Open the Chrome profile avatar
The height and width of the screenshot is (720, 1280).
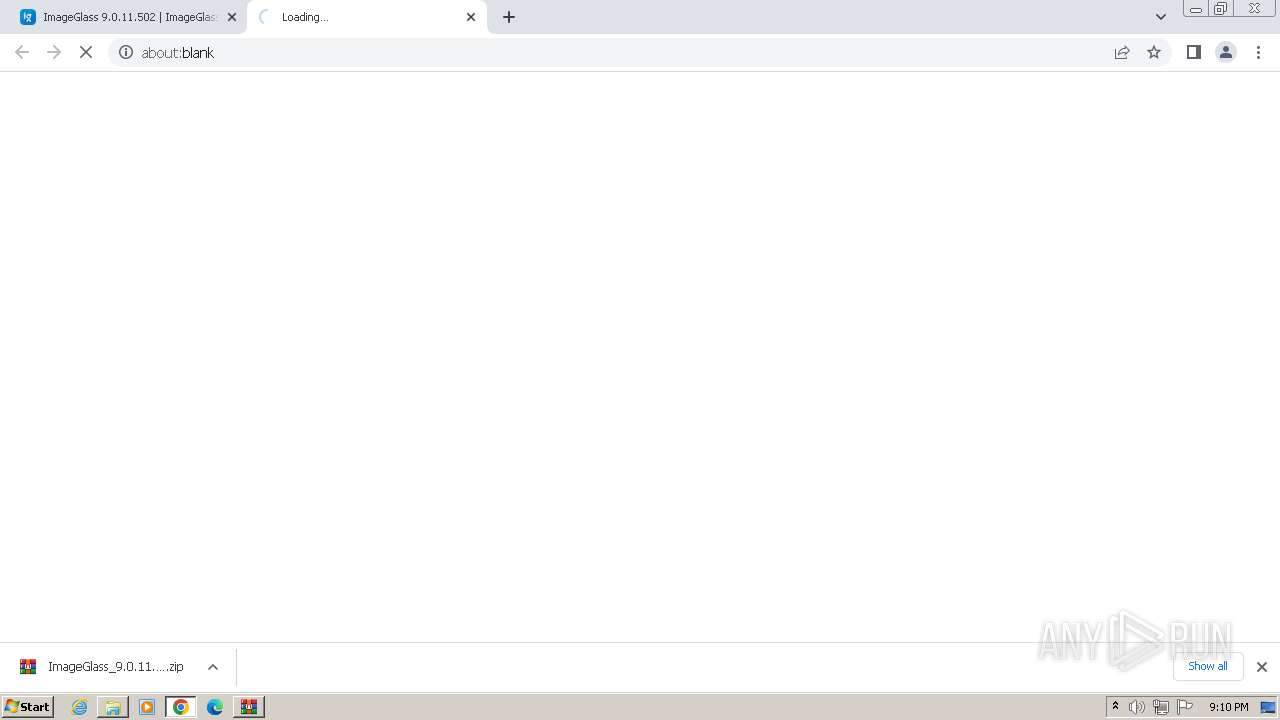[x=1226, y=52]
